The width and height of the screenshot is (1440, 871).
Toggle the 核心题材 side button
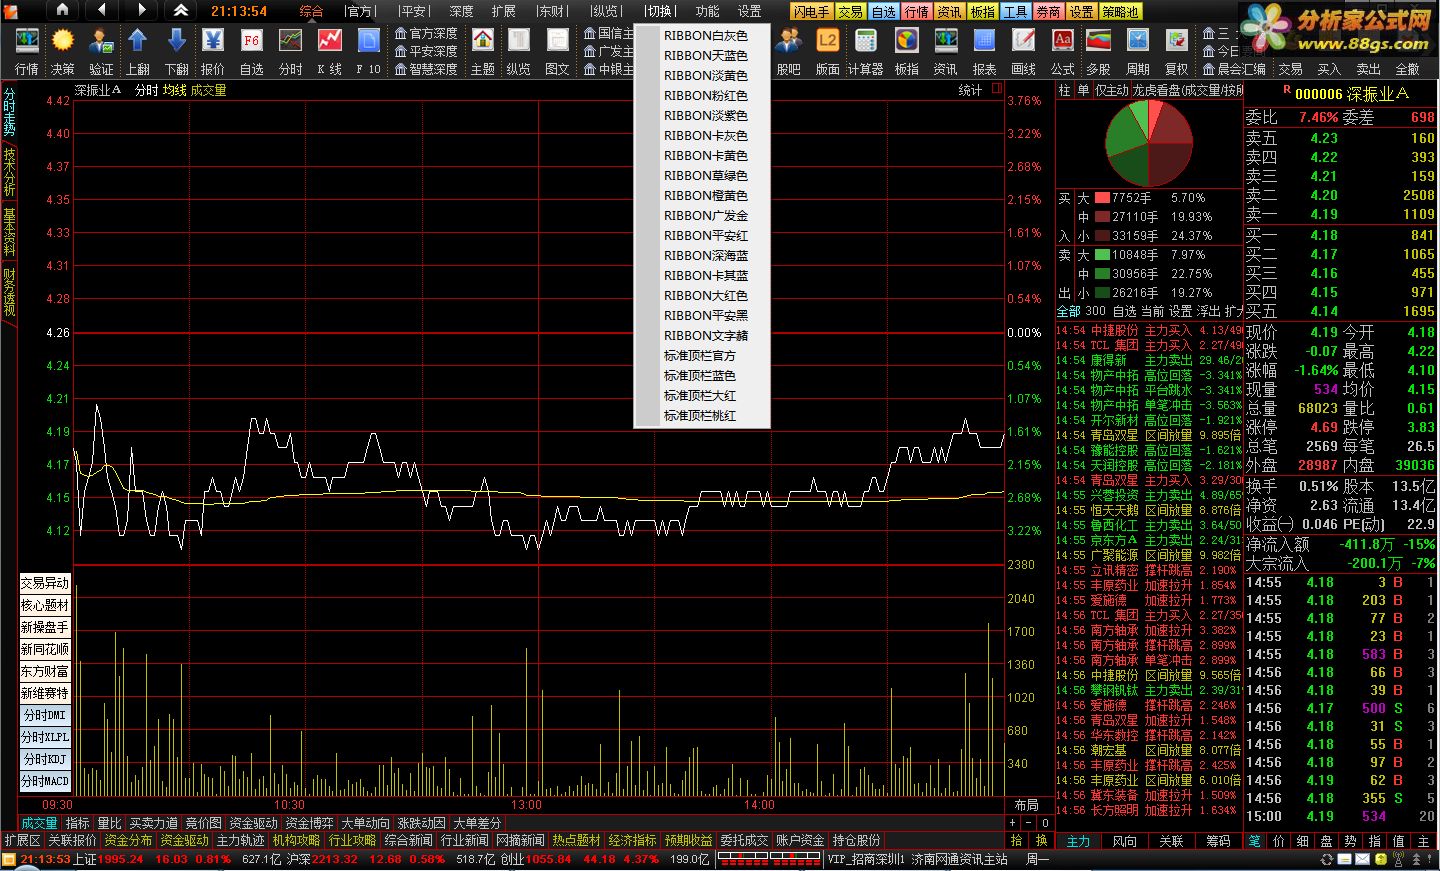coord(45,605)
